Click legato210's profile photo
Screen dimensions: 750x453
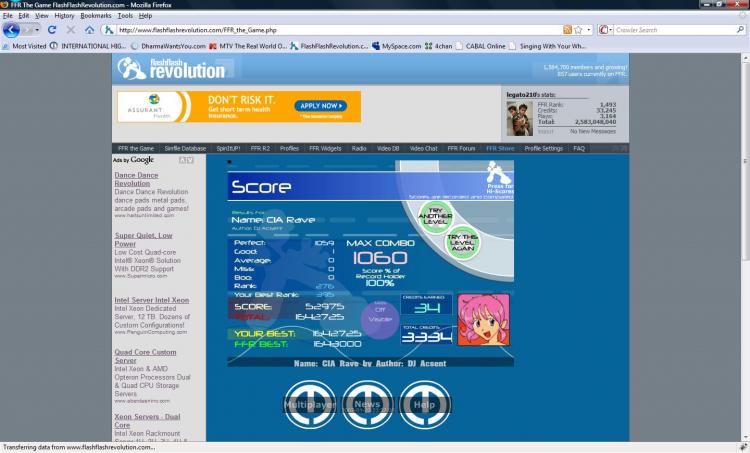(519, 119)
